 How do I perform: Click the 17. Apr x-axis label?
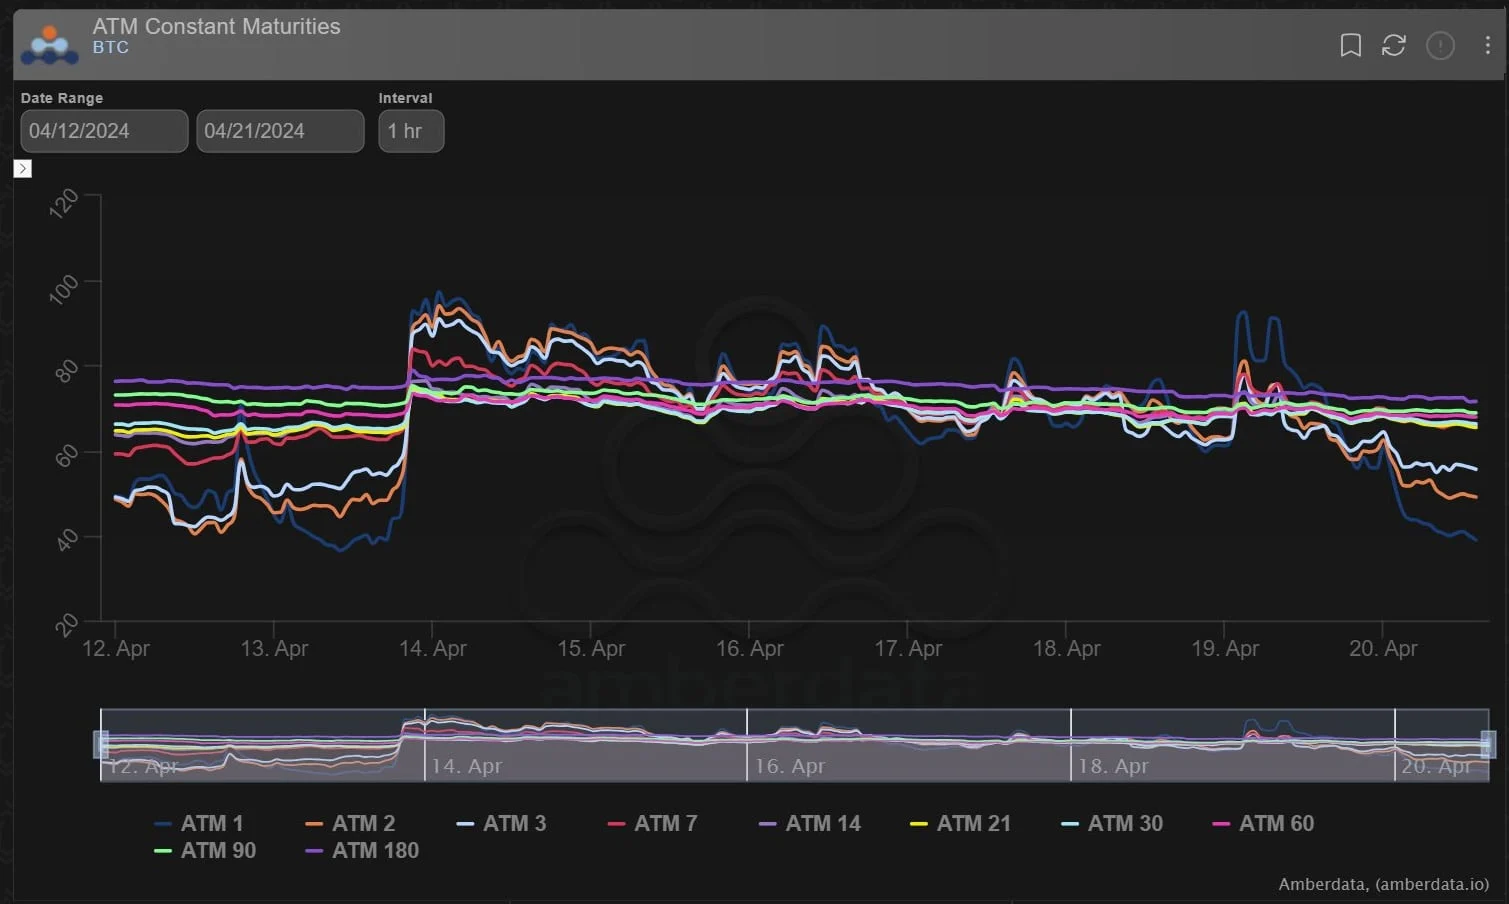pos(908,648)
